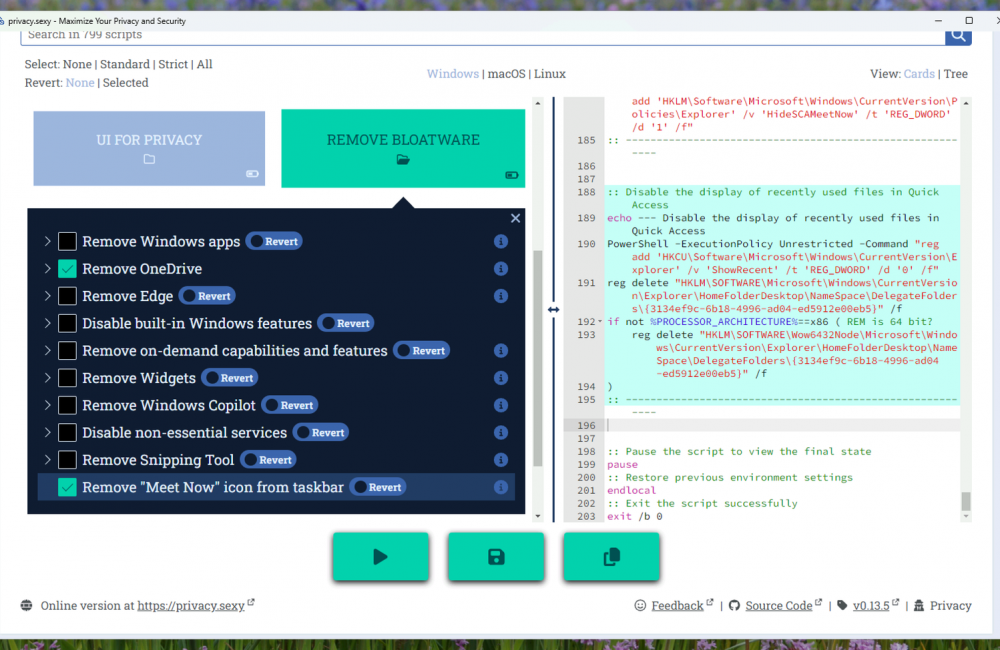Open the Source Code link
This screenshot has width=1000, height=650.
[778, 605]
